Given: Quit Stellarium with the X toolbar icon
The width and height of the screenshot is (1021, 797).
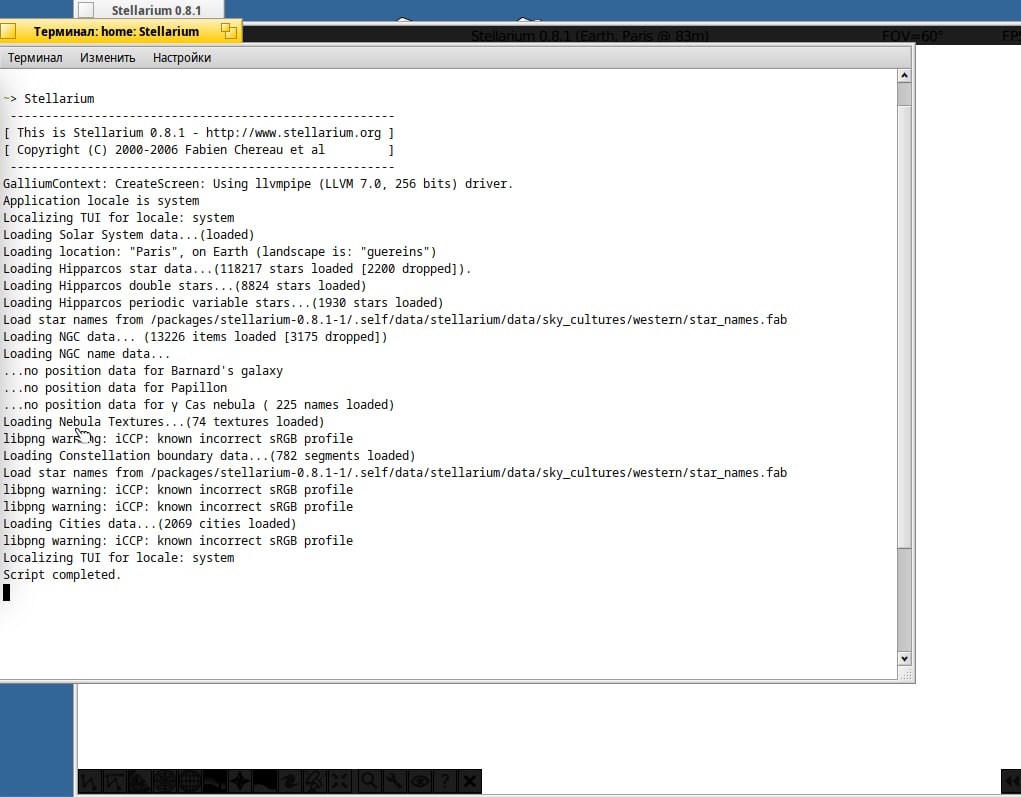Looking at the screenshot, I should pos(469,781).
